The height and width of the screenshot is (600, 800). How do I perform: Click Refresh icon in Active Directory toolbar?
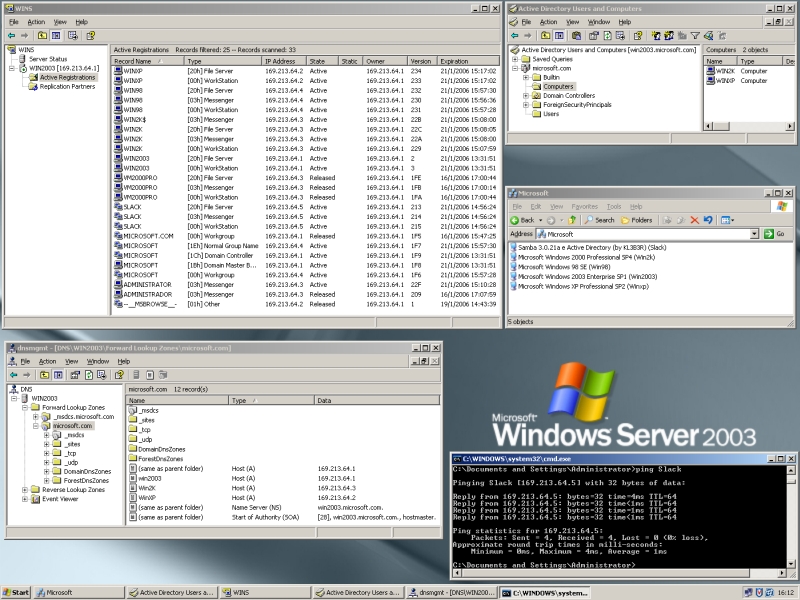pos(607,36)
